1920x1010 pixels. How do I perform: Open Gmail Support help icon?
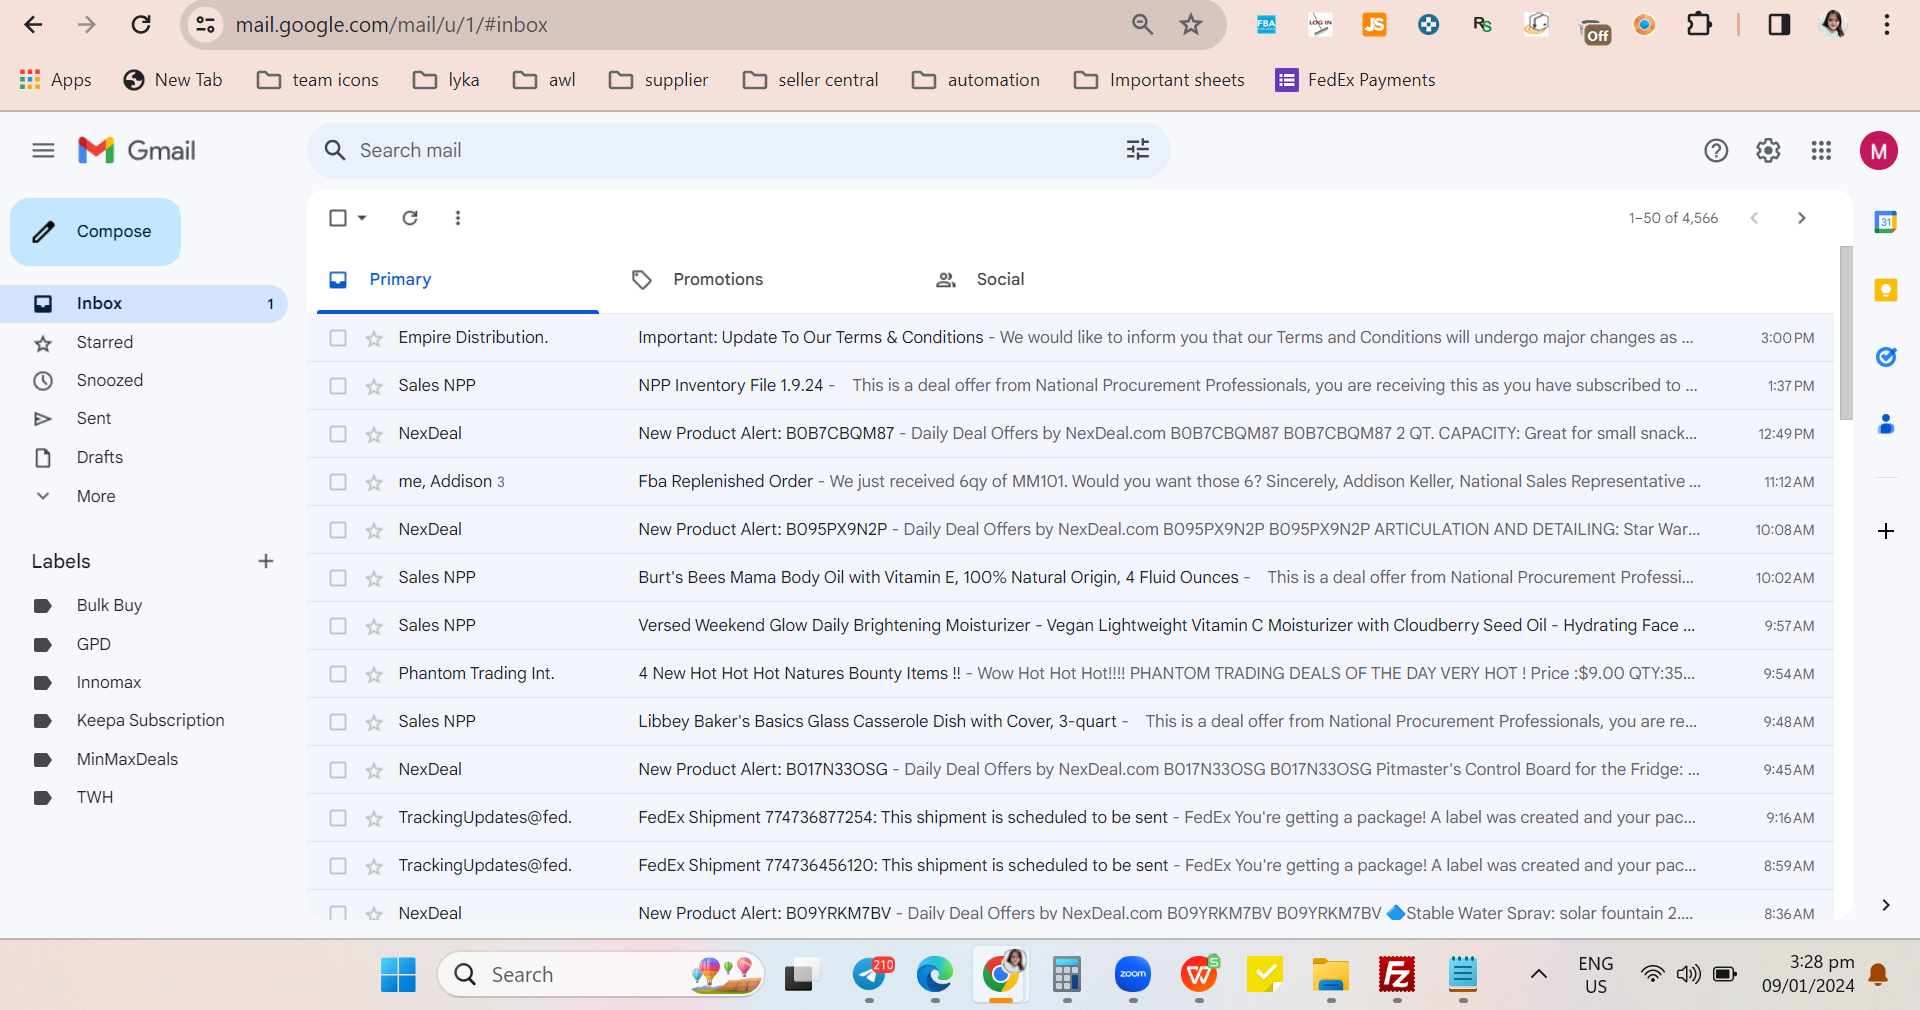1716,151
